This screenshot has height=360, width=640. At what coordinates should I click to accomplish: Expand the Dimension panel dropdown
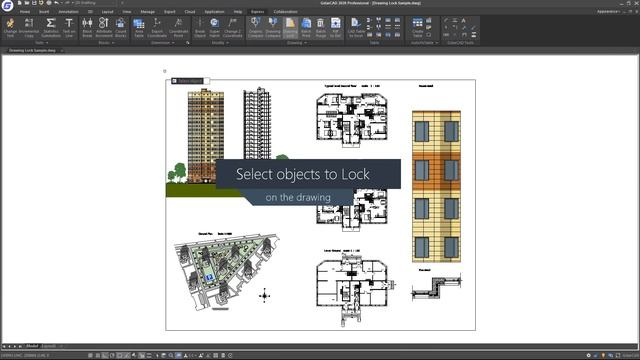pyautogui.click(x=162, y=43)
